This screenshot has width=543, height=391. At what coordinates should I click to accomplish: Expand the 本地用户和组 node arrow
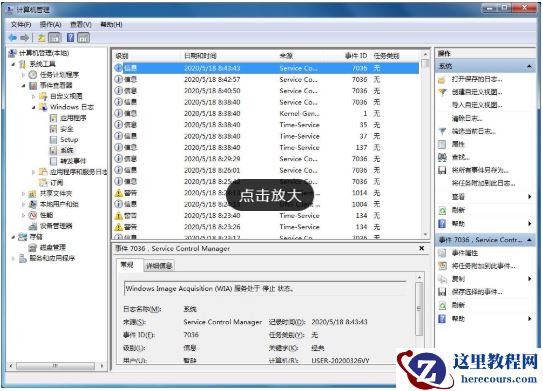(x=23, y=204)
